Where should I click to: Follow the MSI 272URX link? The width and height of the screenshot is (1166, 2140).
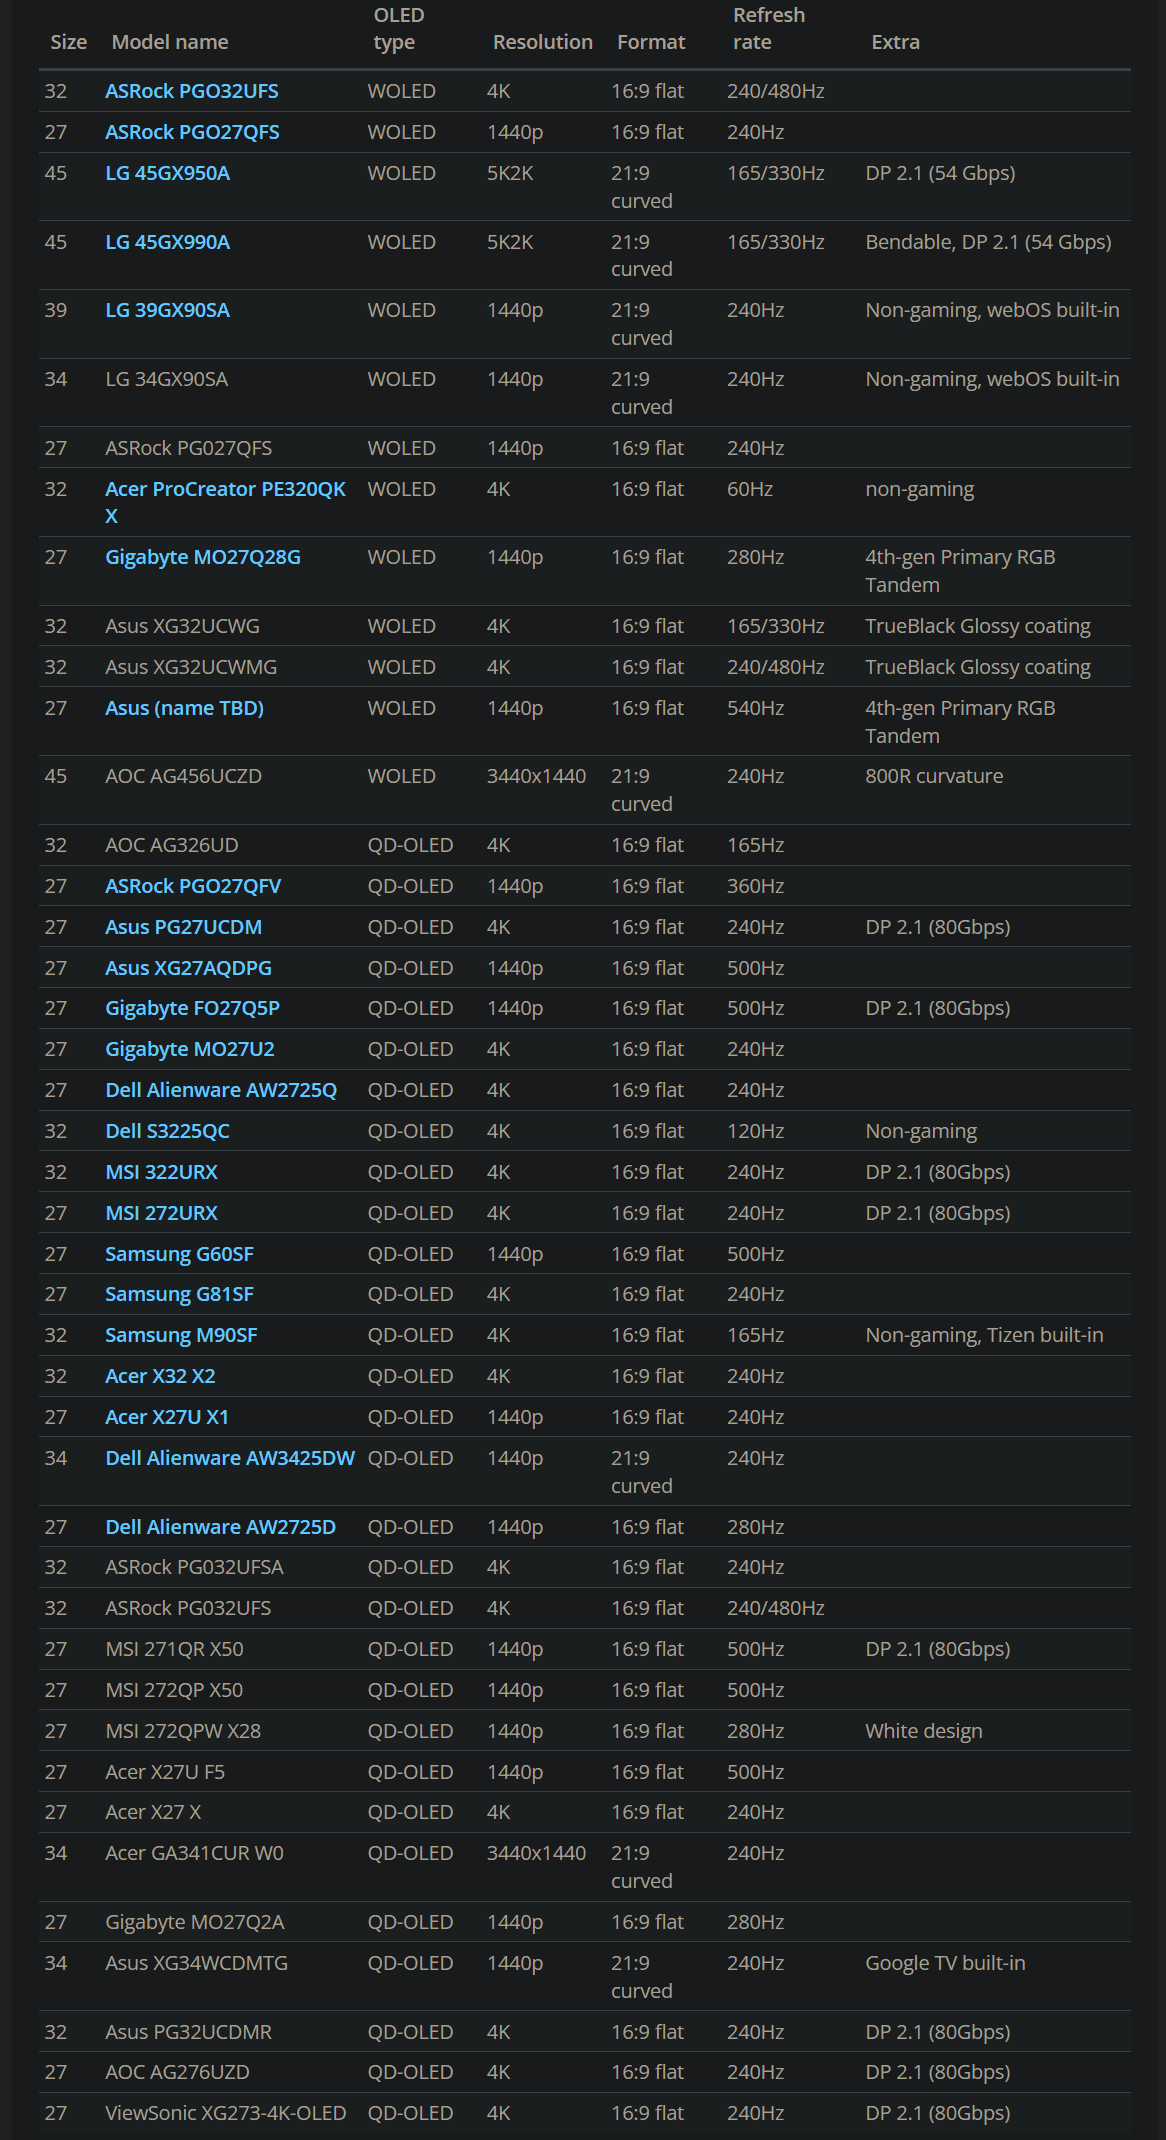162,1213
